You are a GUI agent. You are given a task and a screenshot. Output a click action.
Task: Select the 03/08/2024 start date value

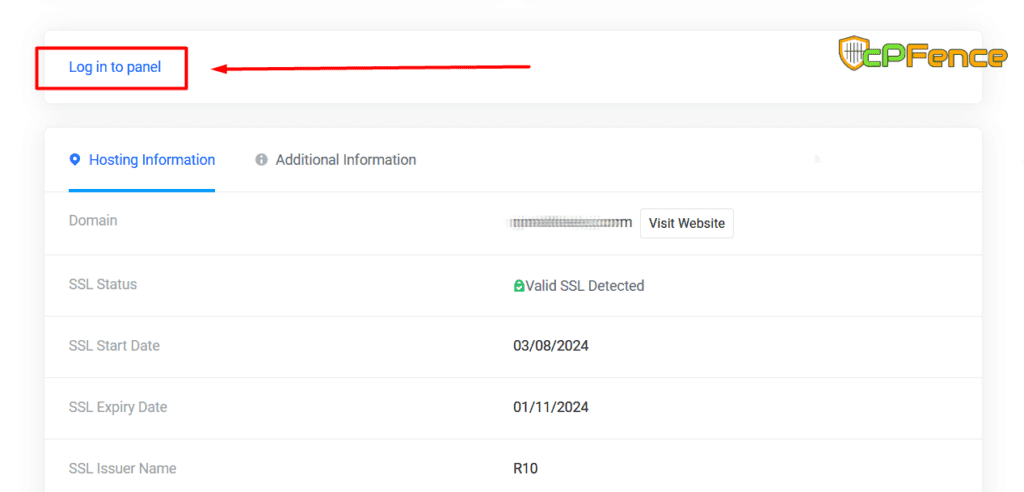(551, 346)
